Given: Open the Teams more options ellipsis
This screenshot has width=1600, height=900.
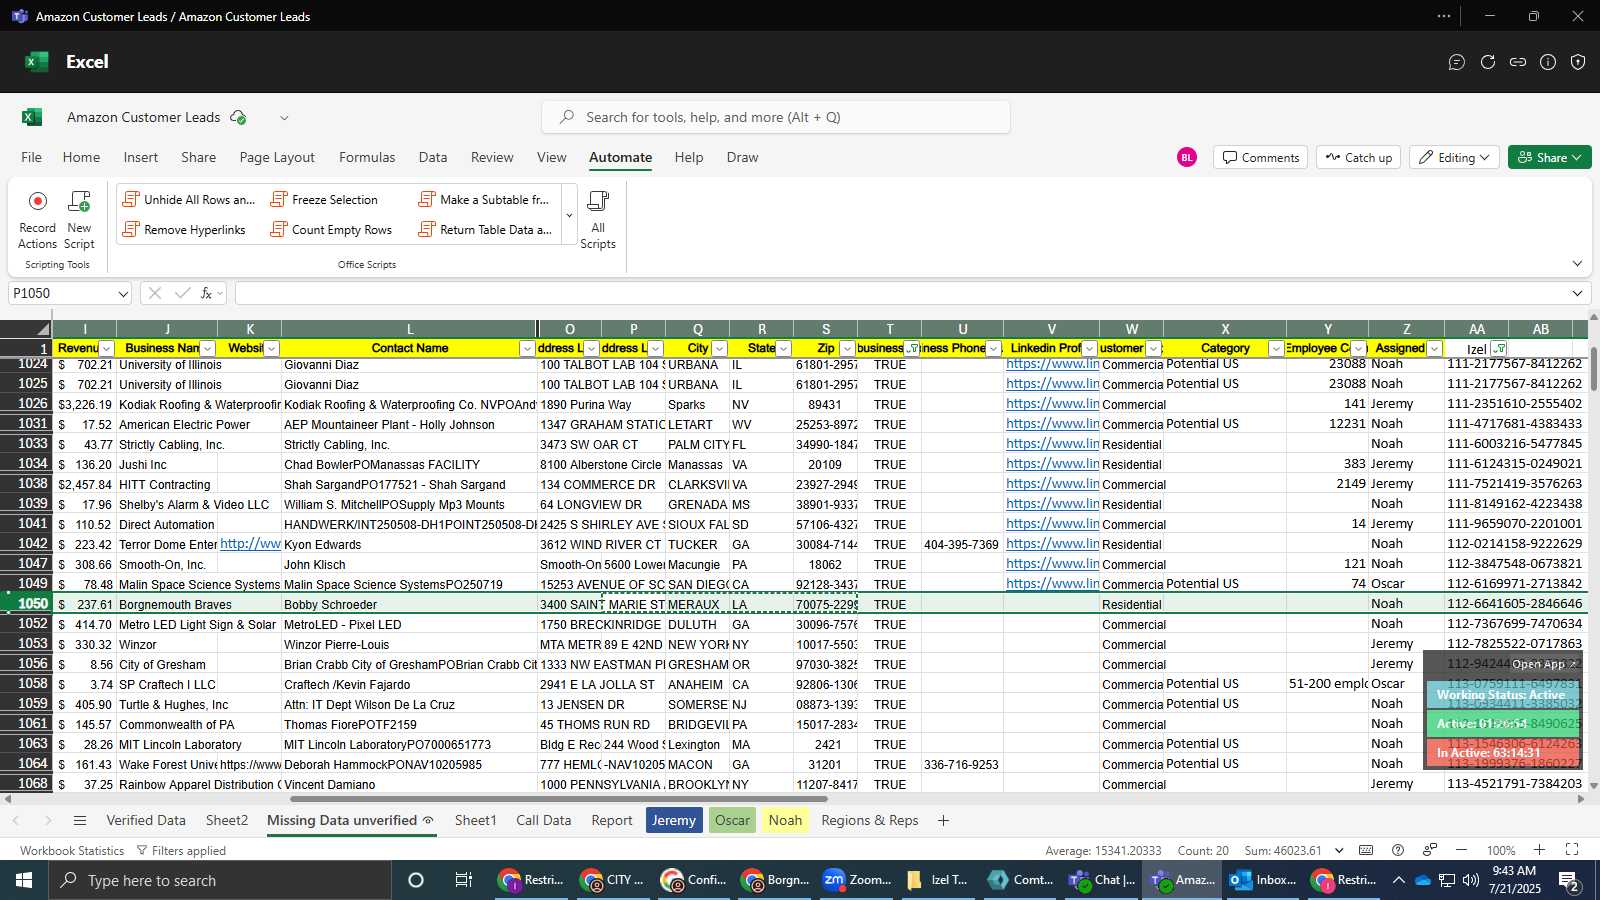Looking at the screenshot, I should 1444,16.
